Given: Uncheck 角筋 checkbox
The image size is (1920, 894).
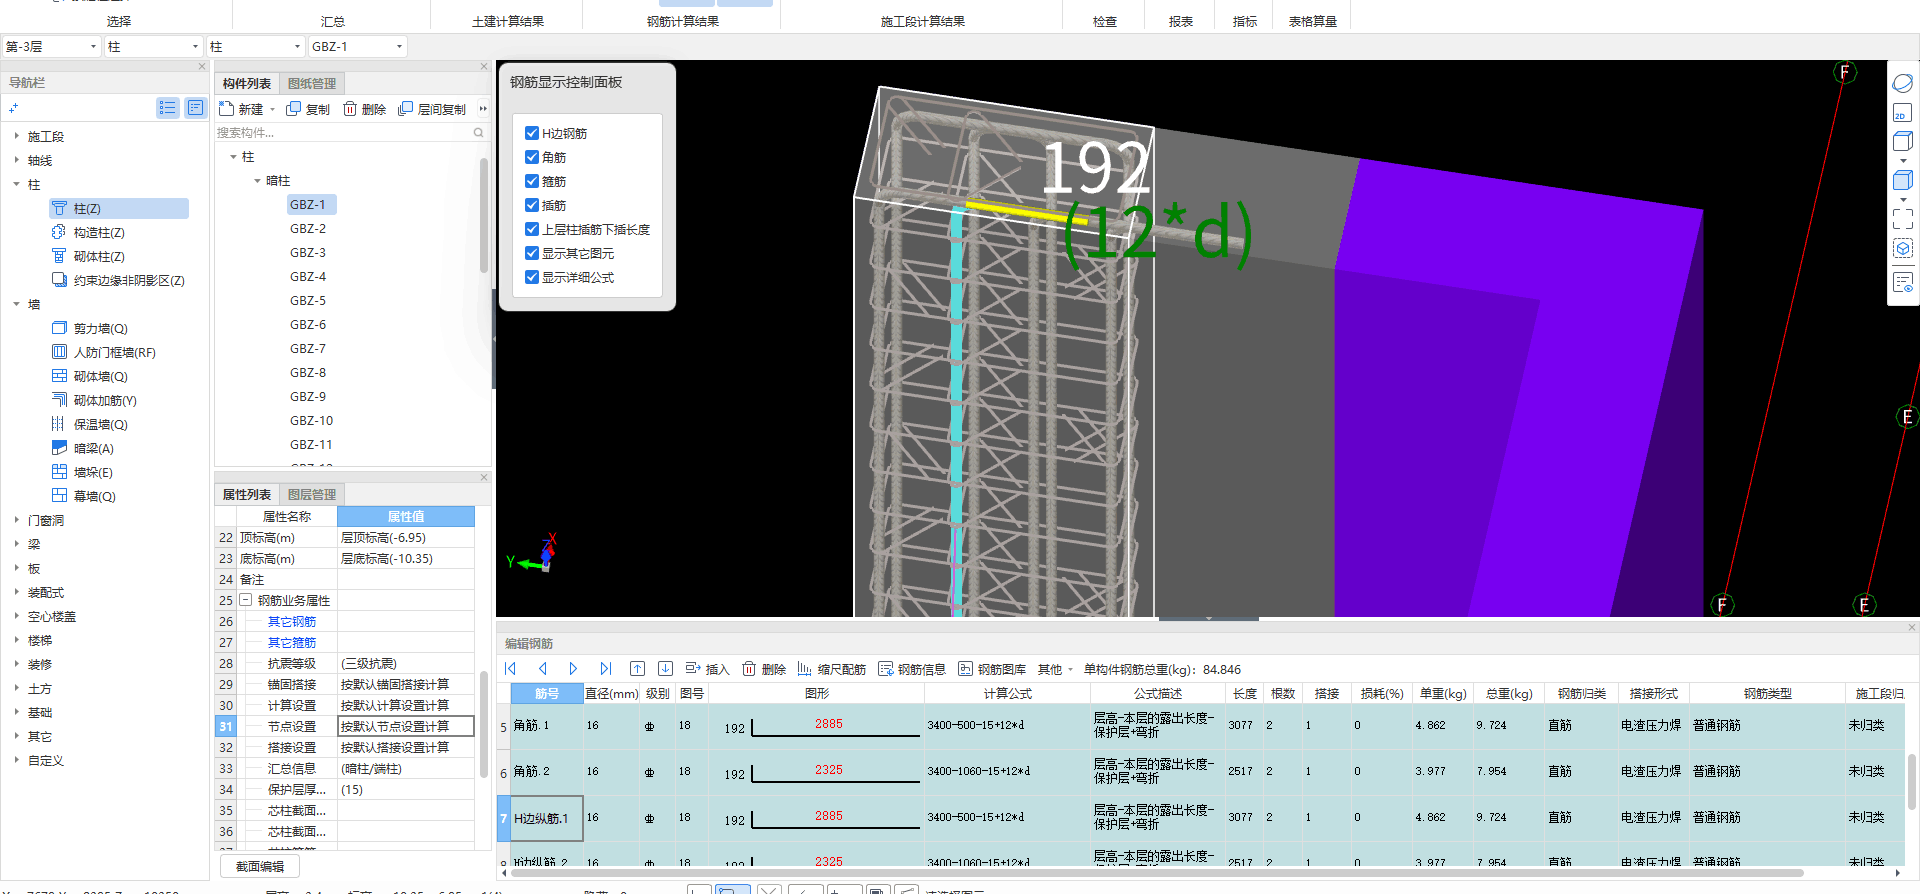Looking at the screenshot, I should tap(532, 157).
